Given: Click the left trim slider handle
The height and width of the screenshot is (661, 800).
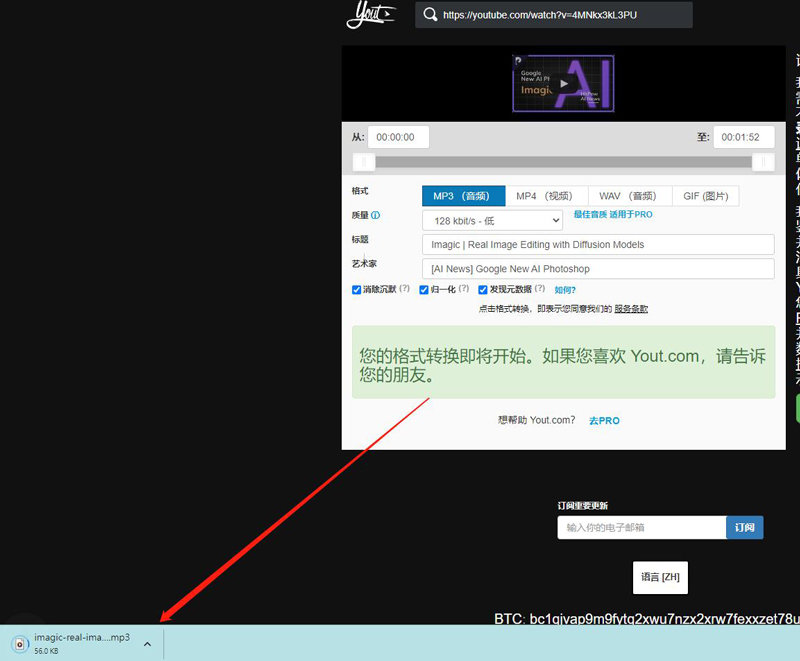Looking at the screenshot, I should pos(364,163).
